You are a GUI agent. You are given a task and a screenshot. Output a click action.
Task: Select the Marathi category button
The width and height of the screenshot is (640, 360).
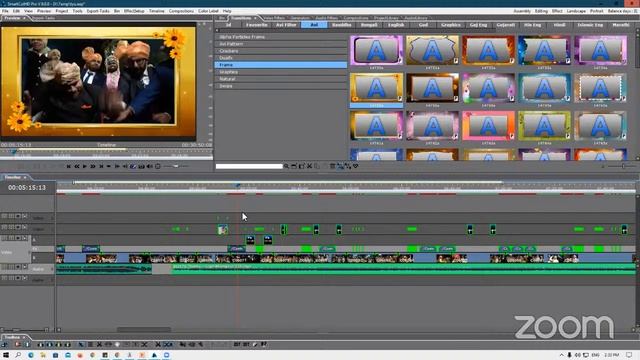pyautogui.click(x=620, y=25)
